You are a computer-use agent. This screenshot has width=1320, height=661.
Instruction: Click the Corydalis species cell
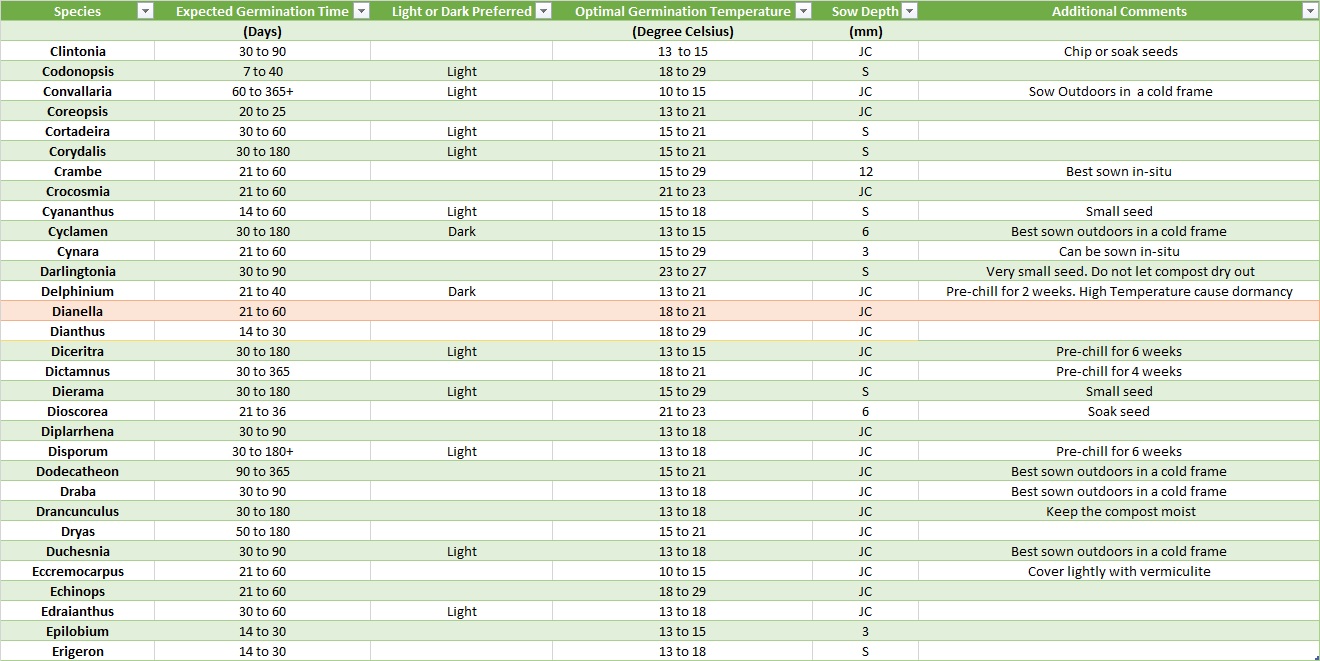78,151
